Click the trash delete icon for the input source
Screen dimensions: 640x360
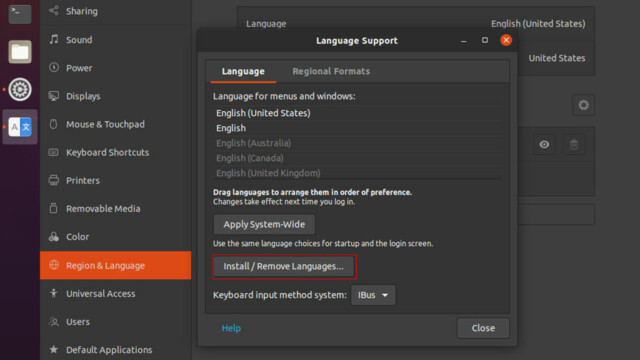(573, 144)
